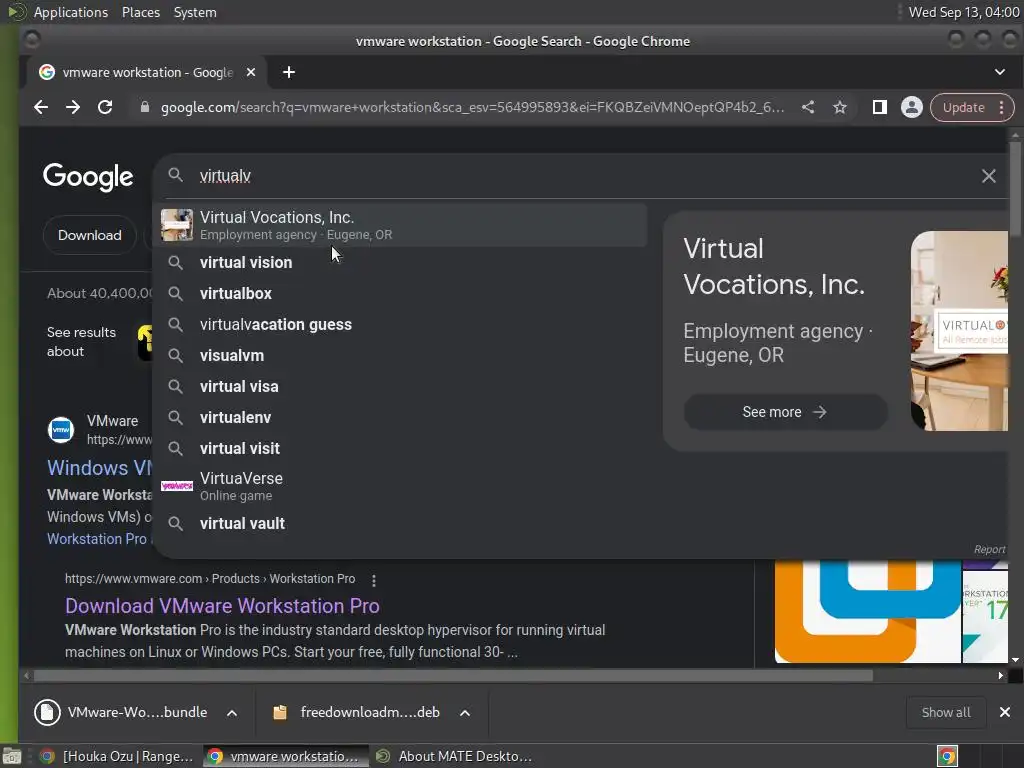1024x768 pixels.
Task: Click the show desktop icon in taskbar
Action: coord(12,756)
